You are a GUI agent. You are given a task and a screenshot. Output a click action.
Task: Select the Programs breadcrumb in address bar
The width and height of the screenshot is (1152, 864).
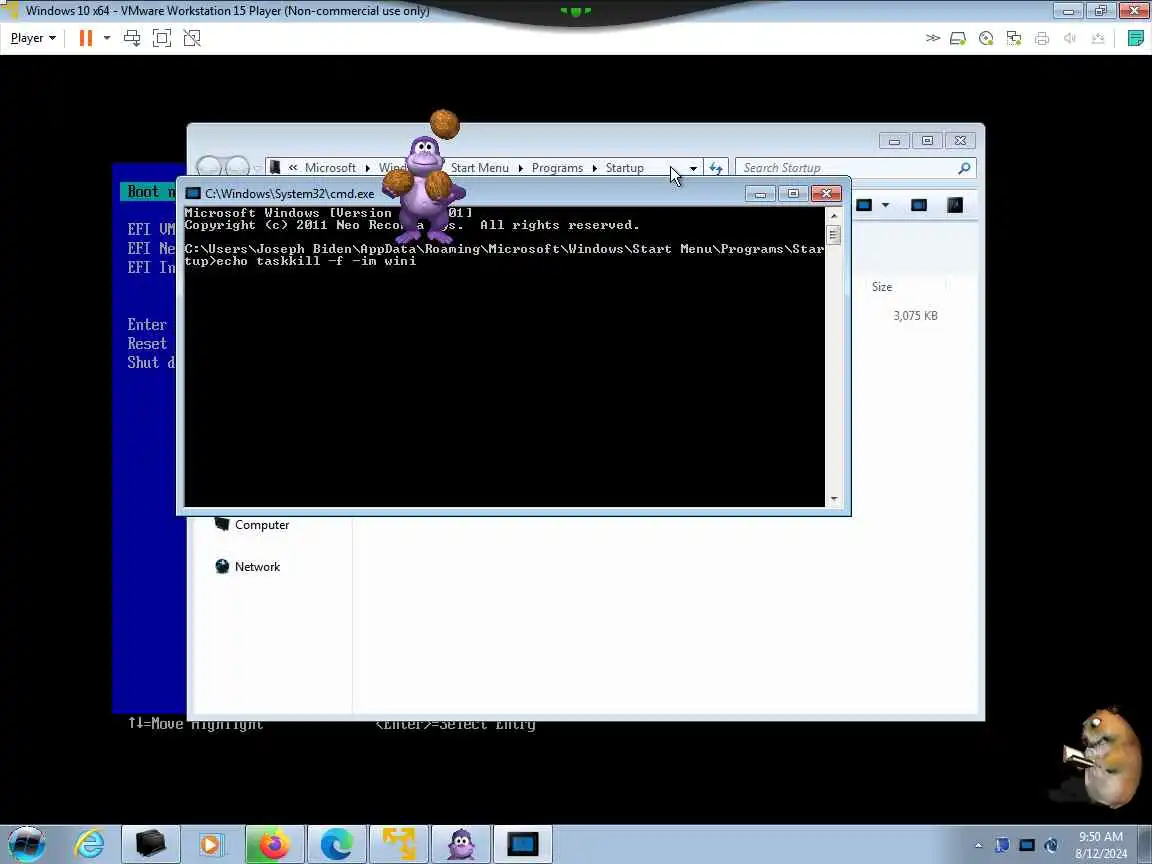pyautogui.click(x=557, y=168)
